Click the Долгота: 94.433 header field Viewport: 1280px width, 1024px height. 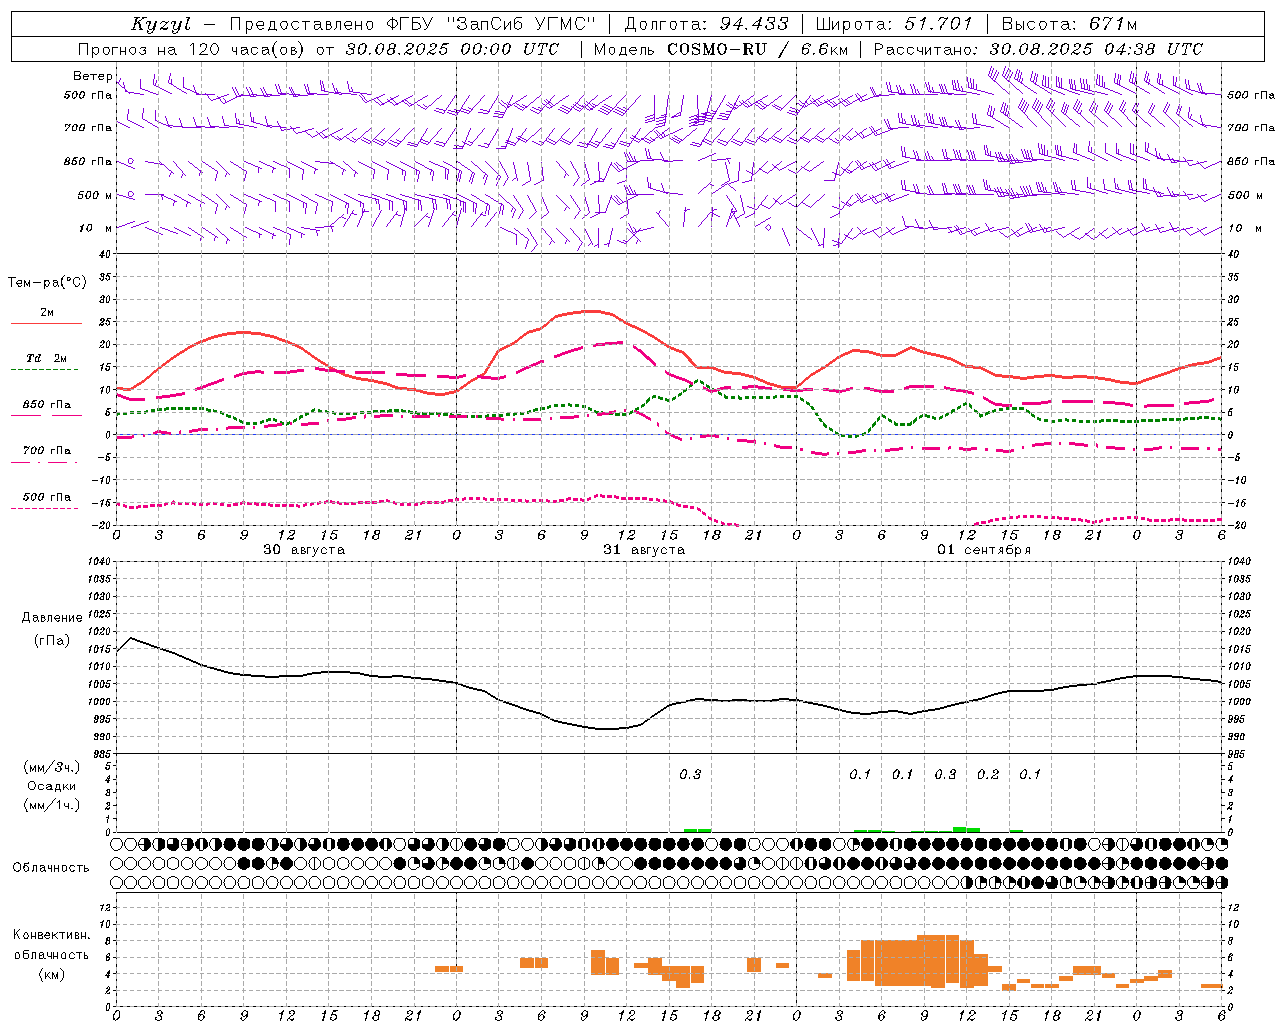click(706, 24)
